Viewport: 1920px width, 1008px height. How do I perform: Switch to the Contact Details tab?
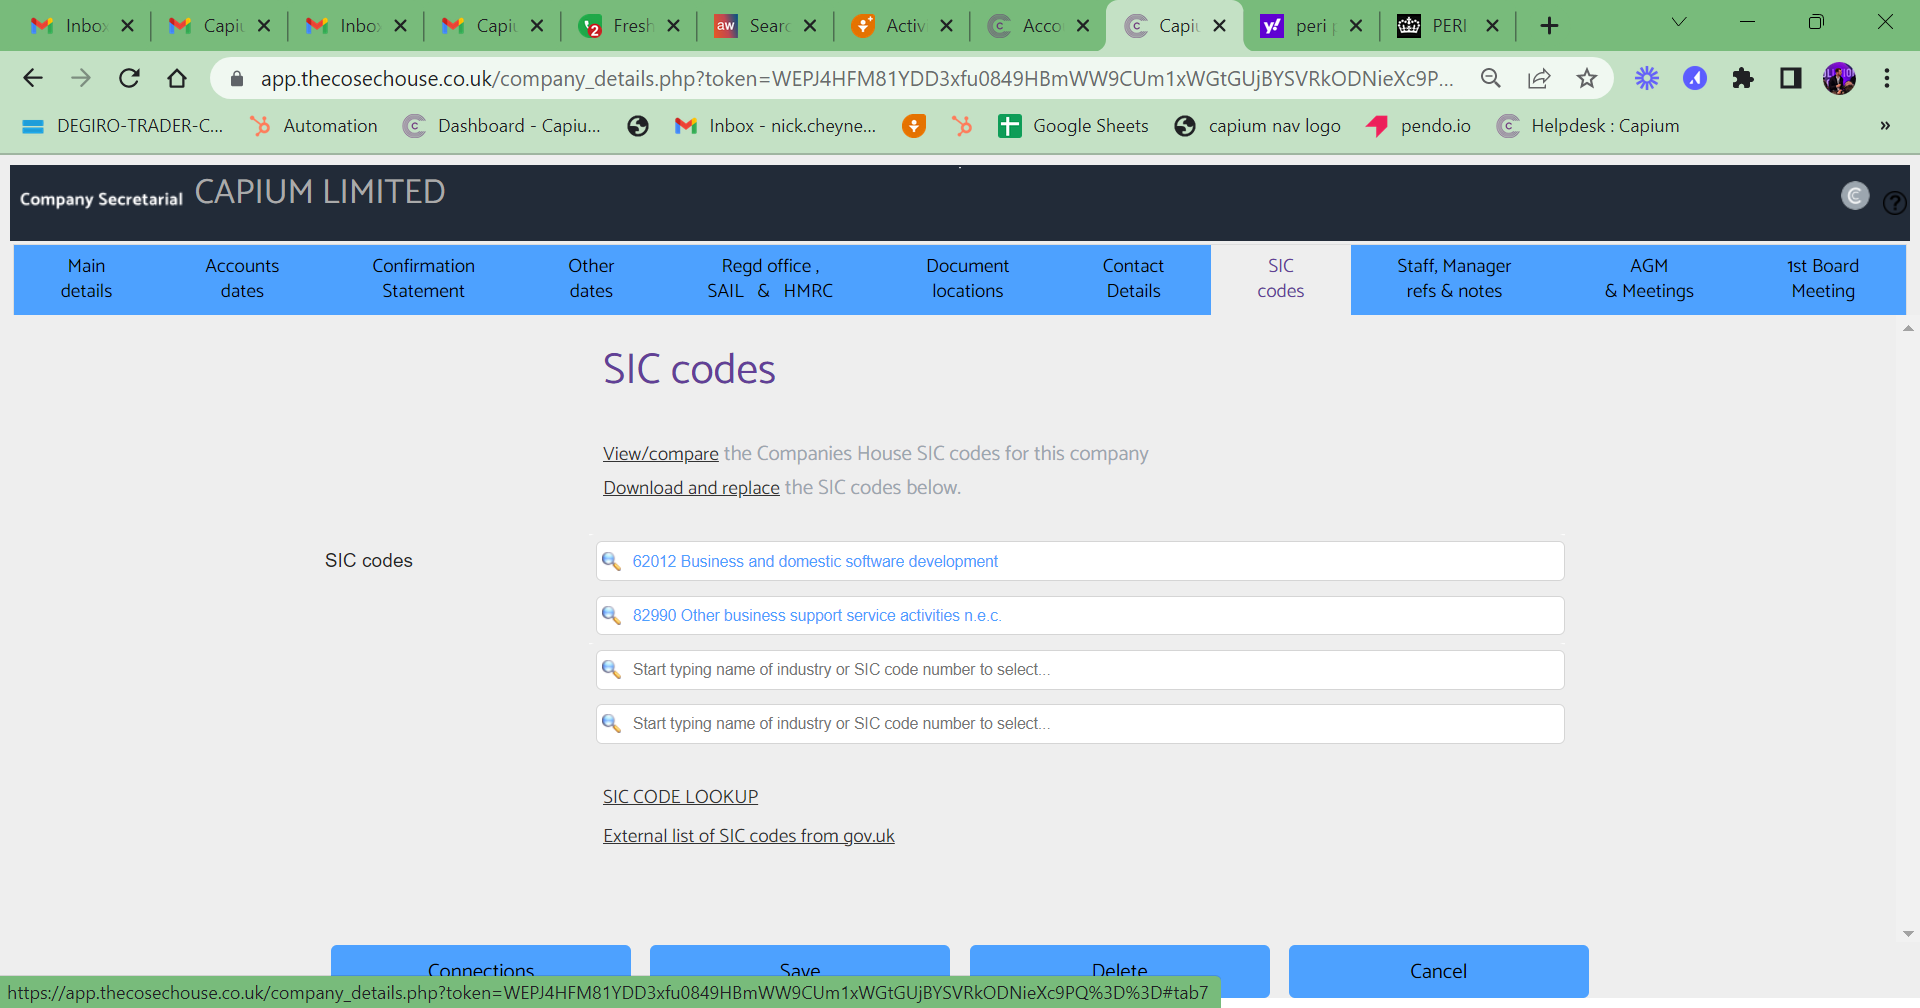tap(1133, 279)
